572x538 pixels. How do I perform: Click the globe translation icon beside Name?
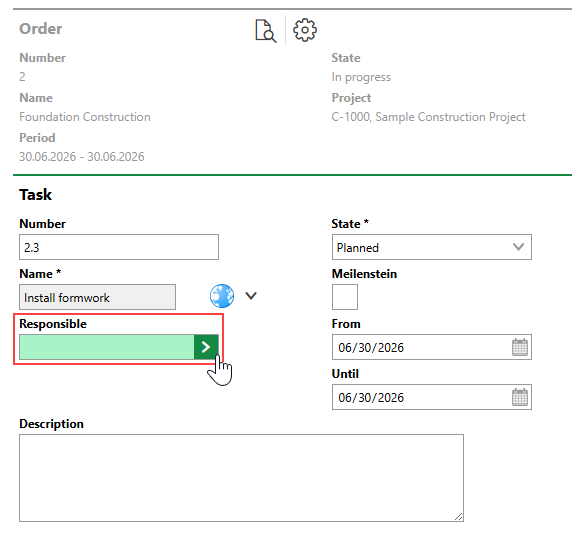(222, 296)
